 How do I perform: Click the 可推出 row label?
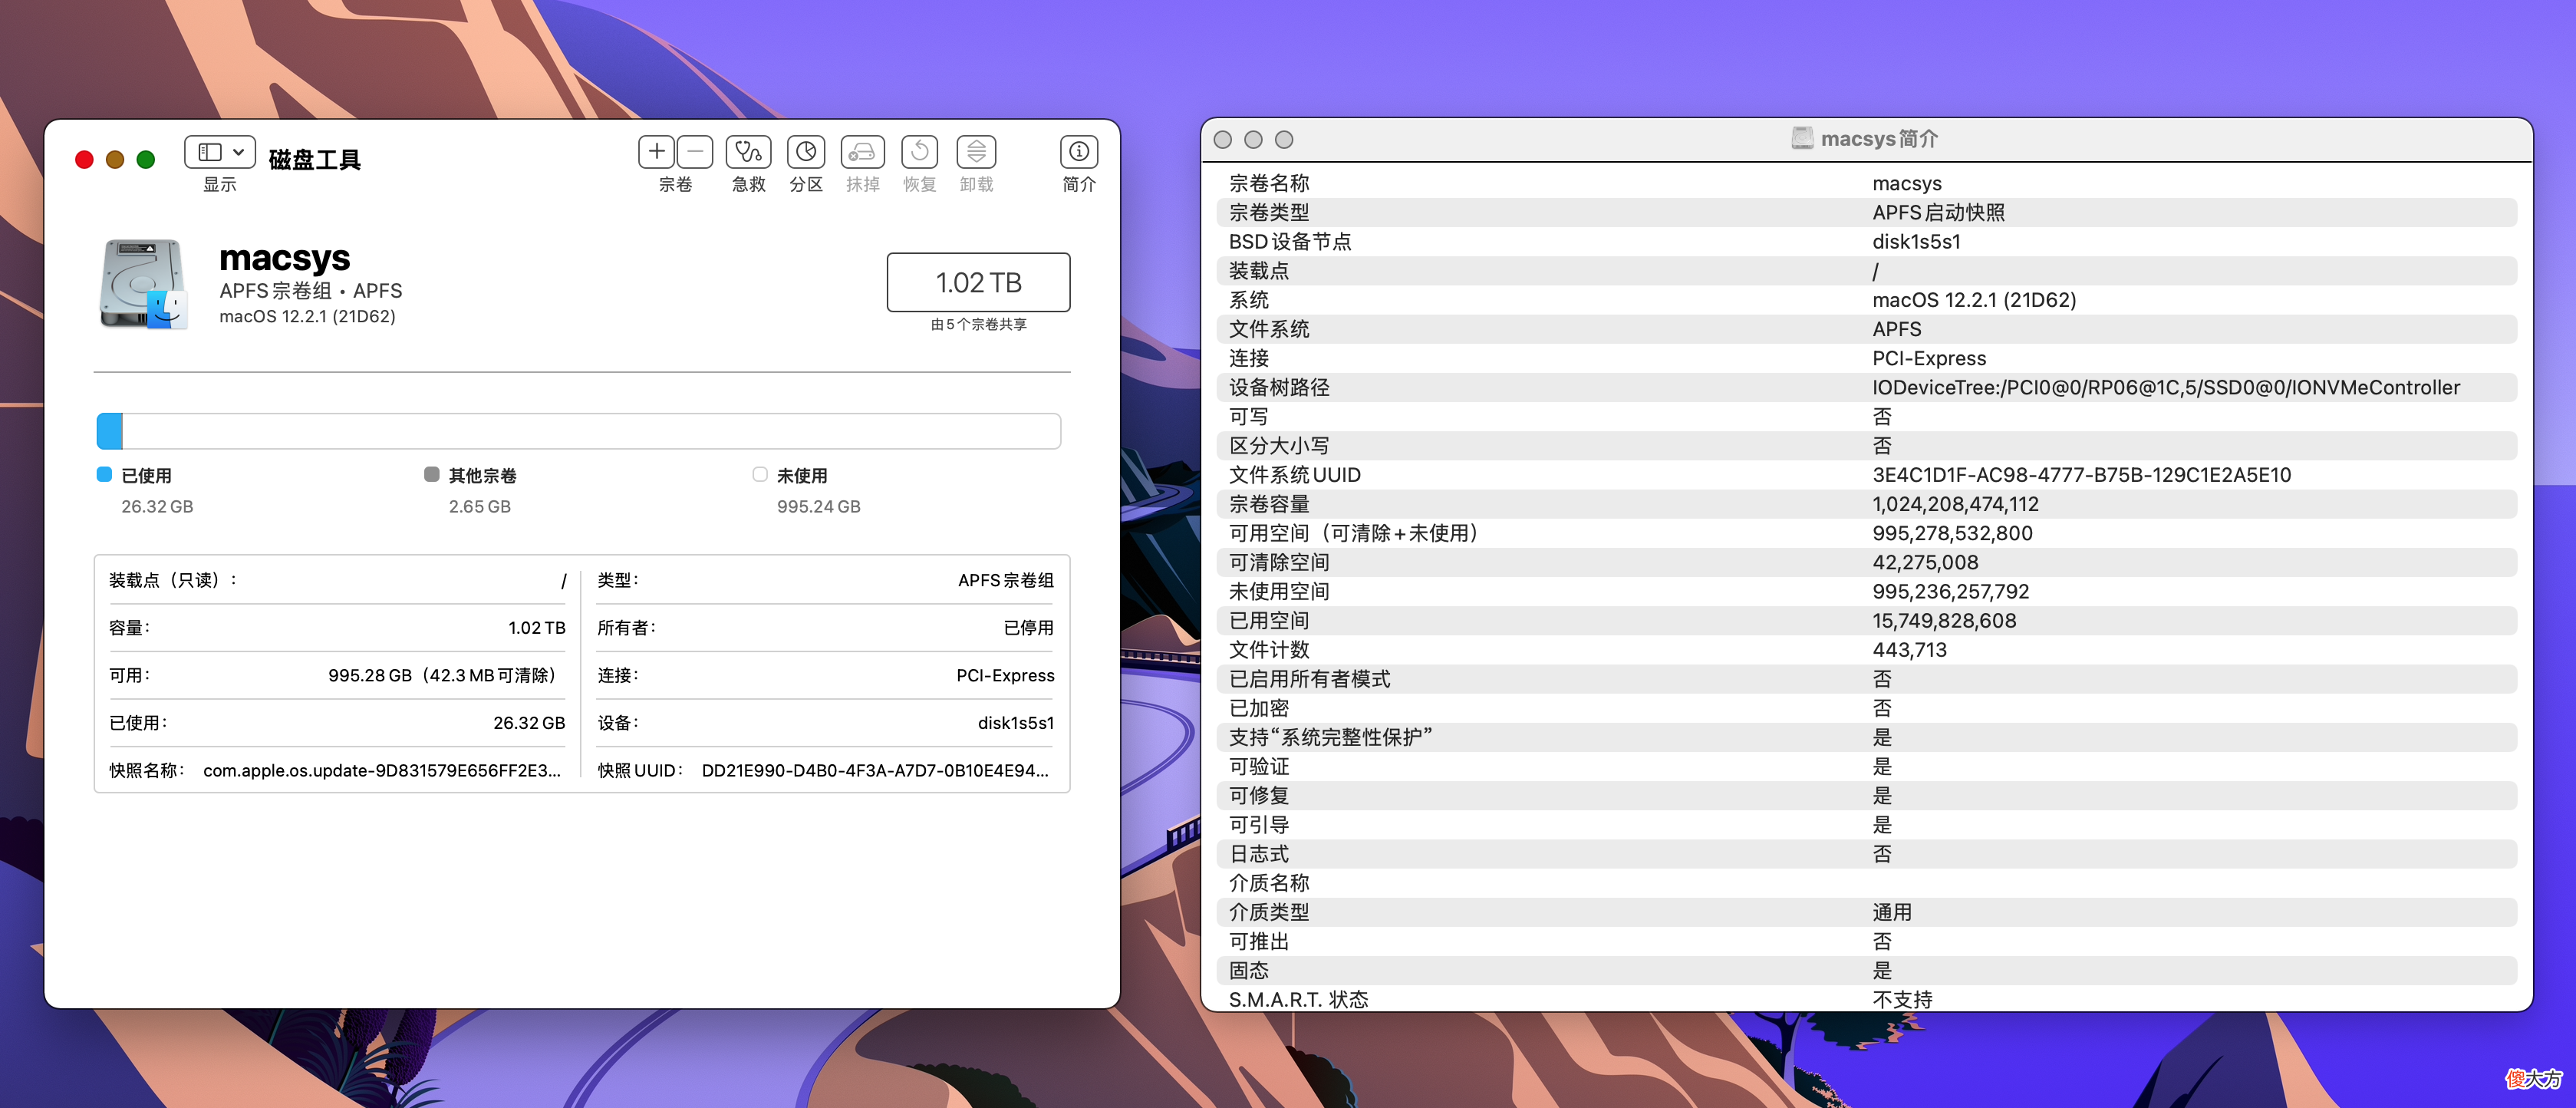click(x=1259, y=942)
